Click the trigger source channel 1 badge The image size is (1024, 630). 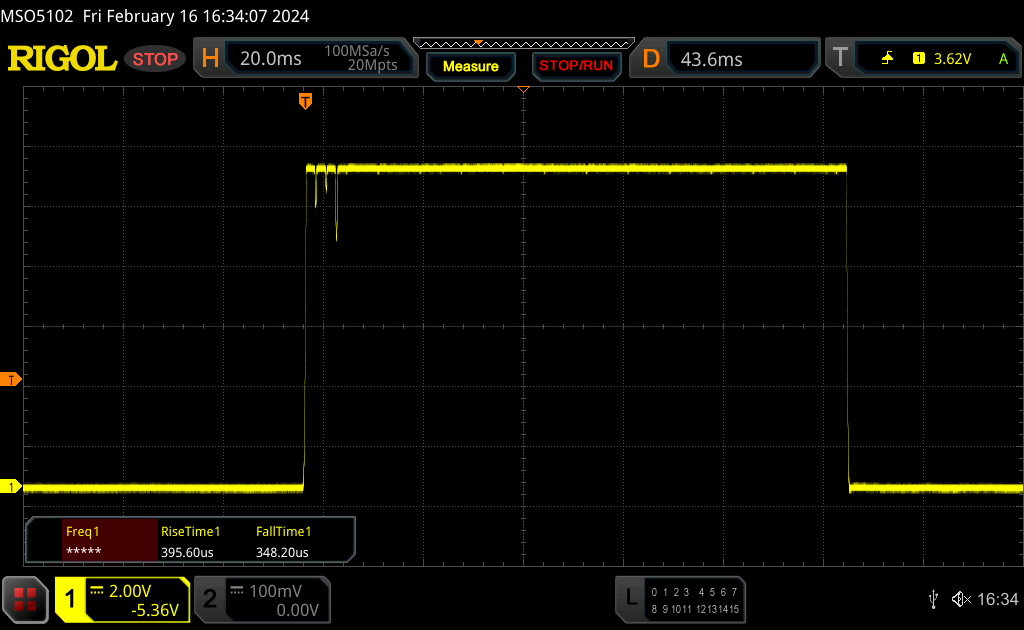918,59
